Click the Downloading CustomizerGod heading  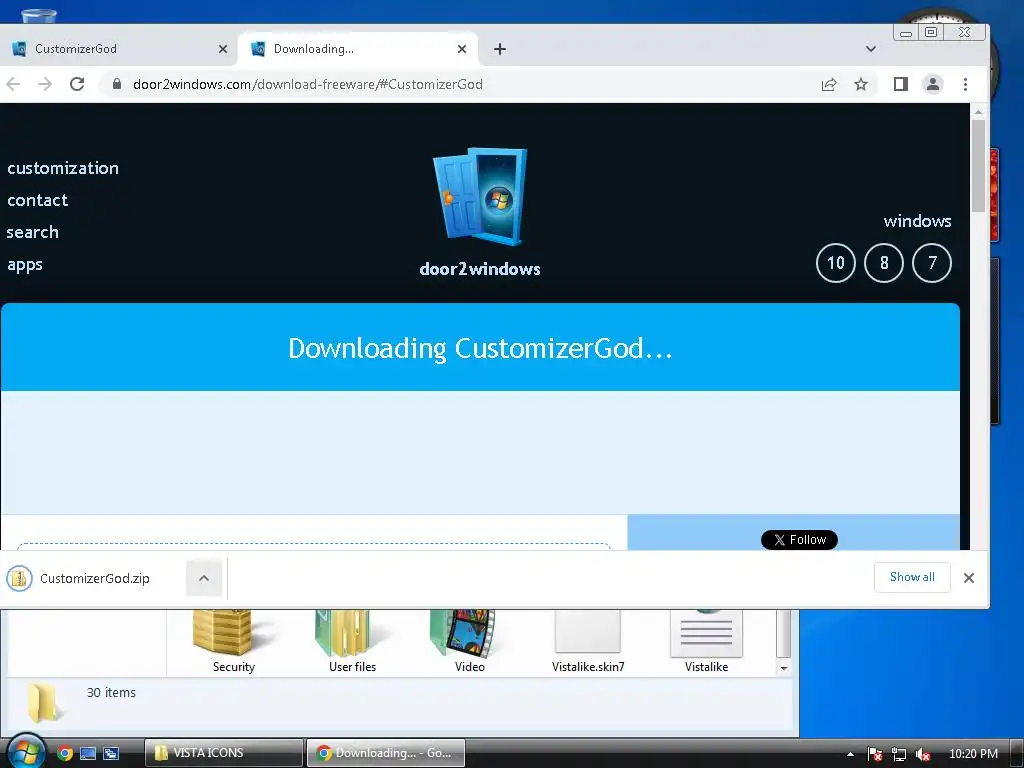click(x=480, y=348)
